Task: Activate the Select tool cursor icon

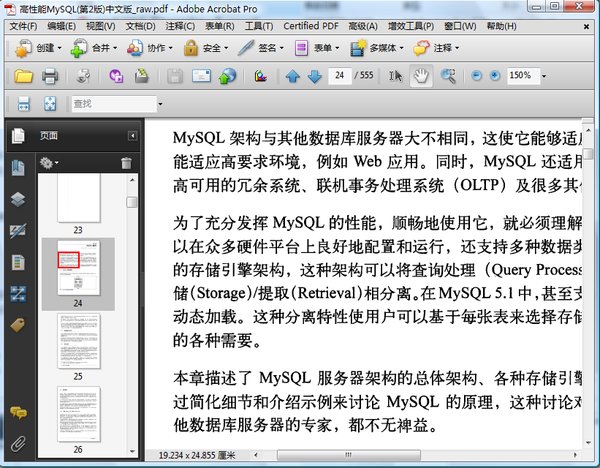Action: tap(396, 76)
